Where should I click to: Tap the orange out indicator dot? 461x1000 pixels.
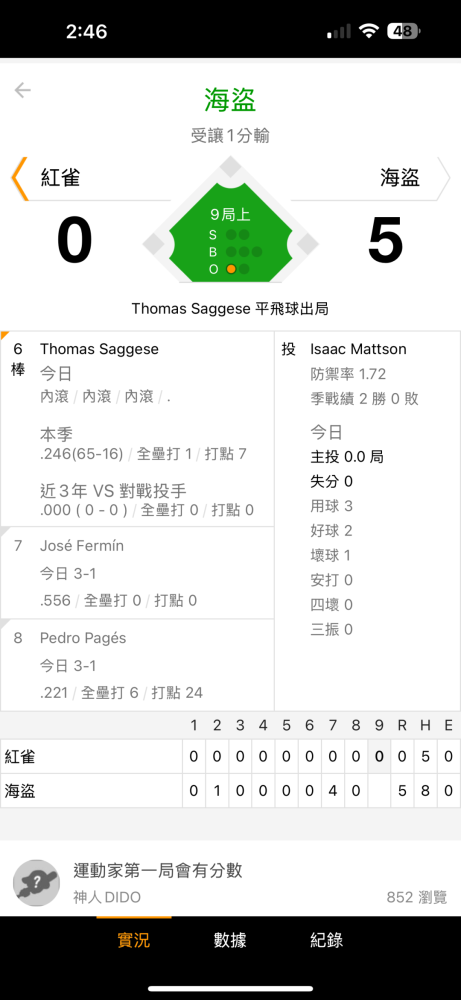pyautogui.click(x=231, y=269)
